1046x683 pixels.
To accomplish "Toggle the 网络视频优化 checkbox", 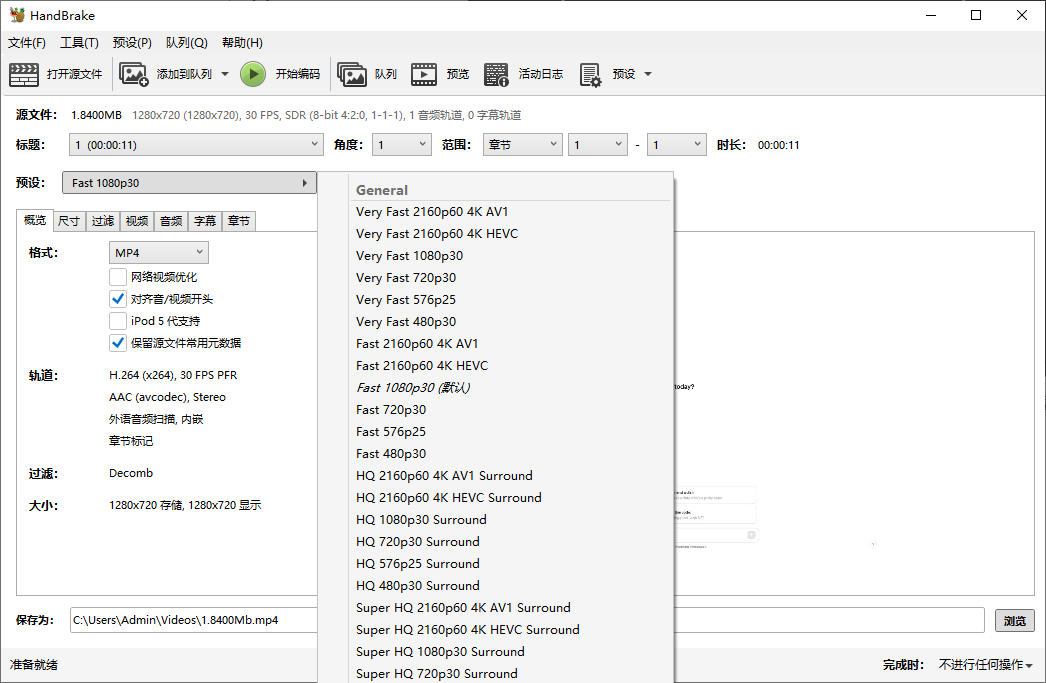I will (x=118, y=277).
